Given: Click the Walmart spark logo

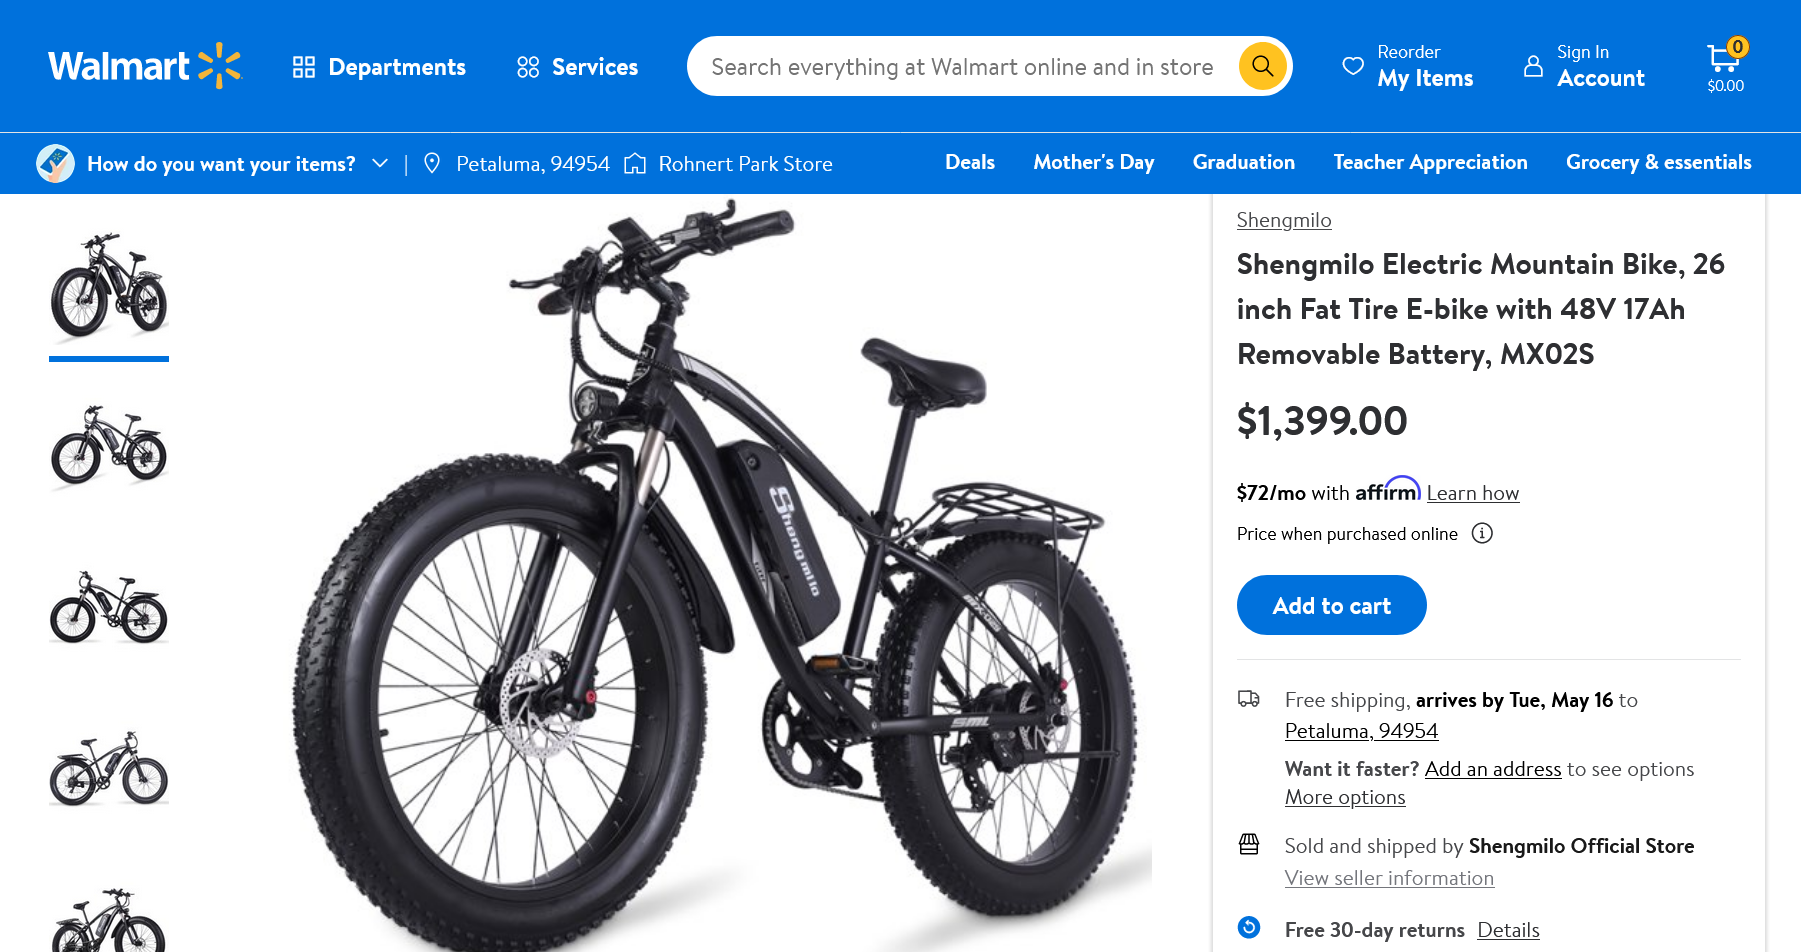Looking at the screenshot, I should point(219,66).
